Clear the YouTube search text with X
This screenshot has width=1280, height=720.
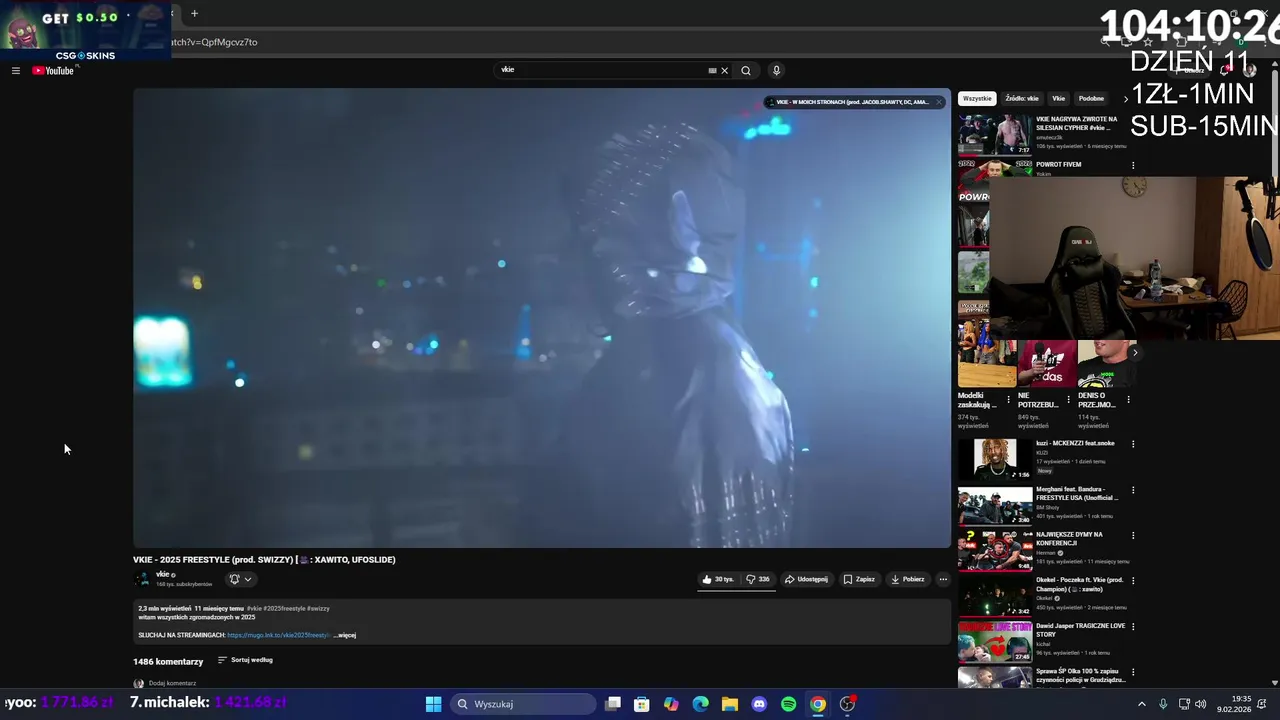pos(724,71)
